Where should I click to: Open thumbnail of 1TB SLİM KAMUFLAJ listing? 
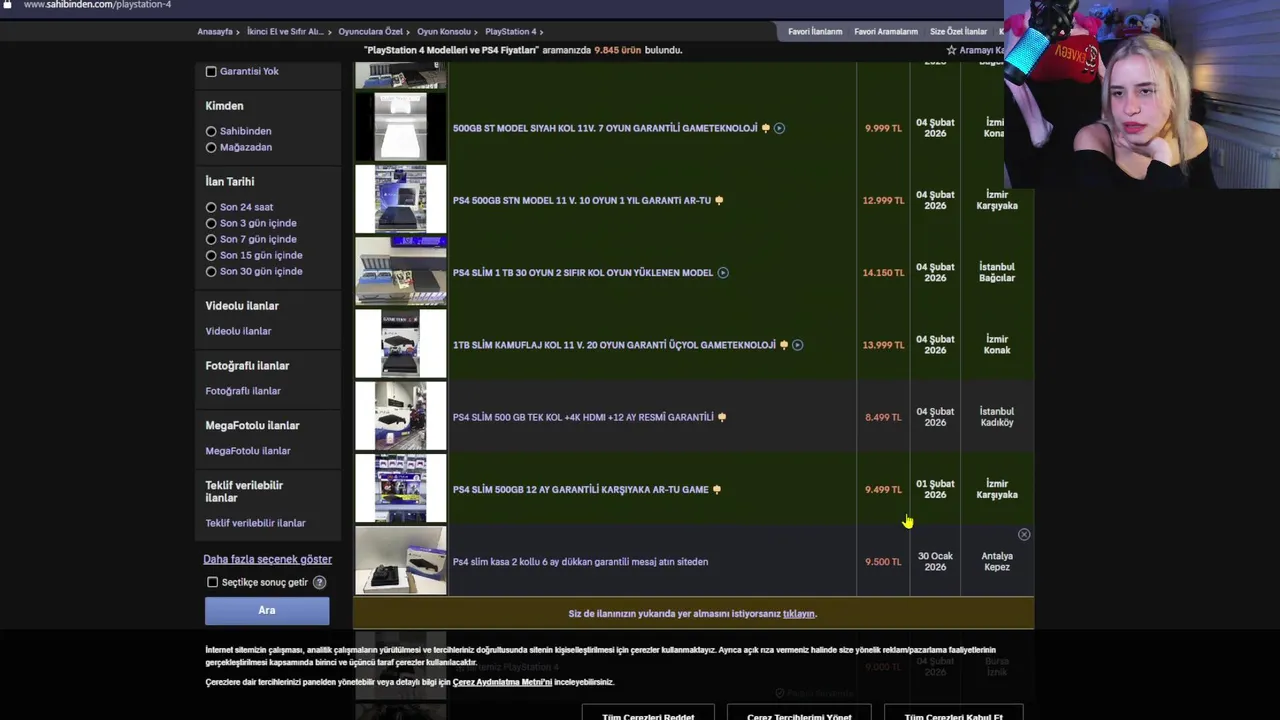(401, 344)
